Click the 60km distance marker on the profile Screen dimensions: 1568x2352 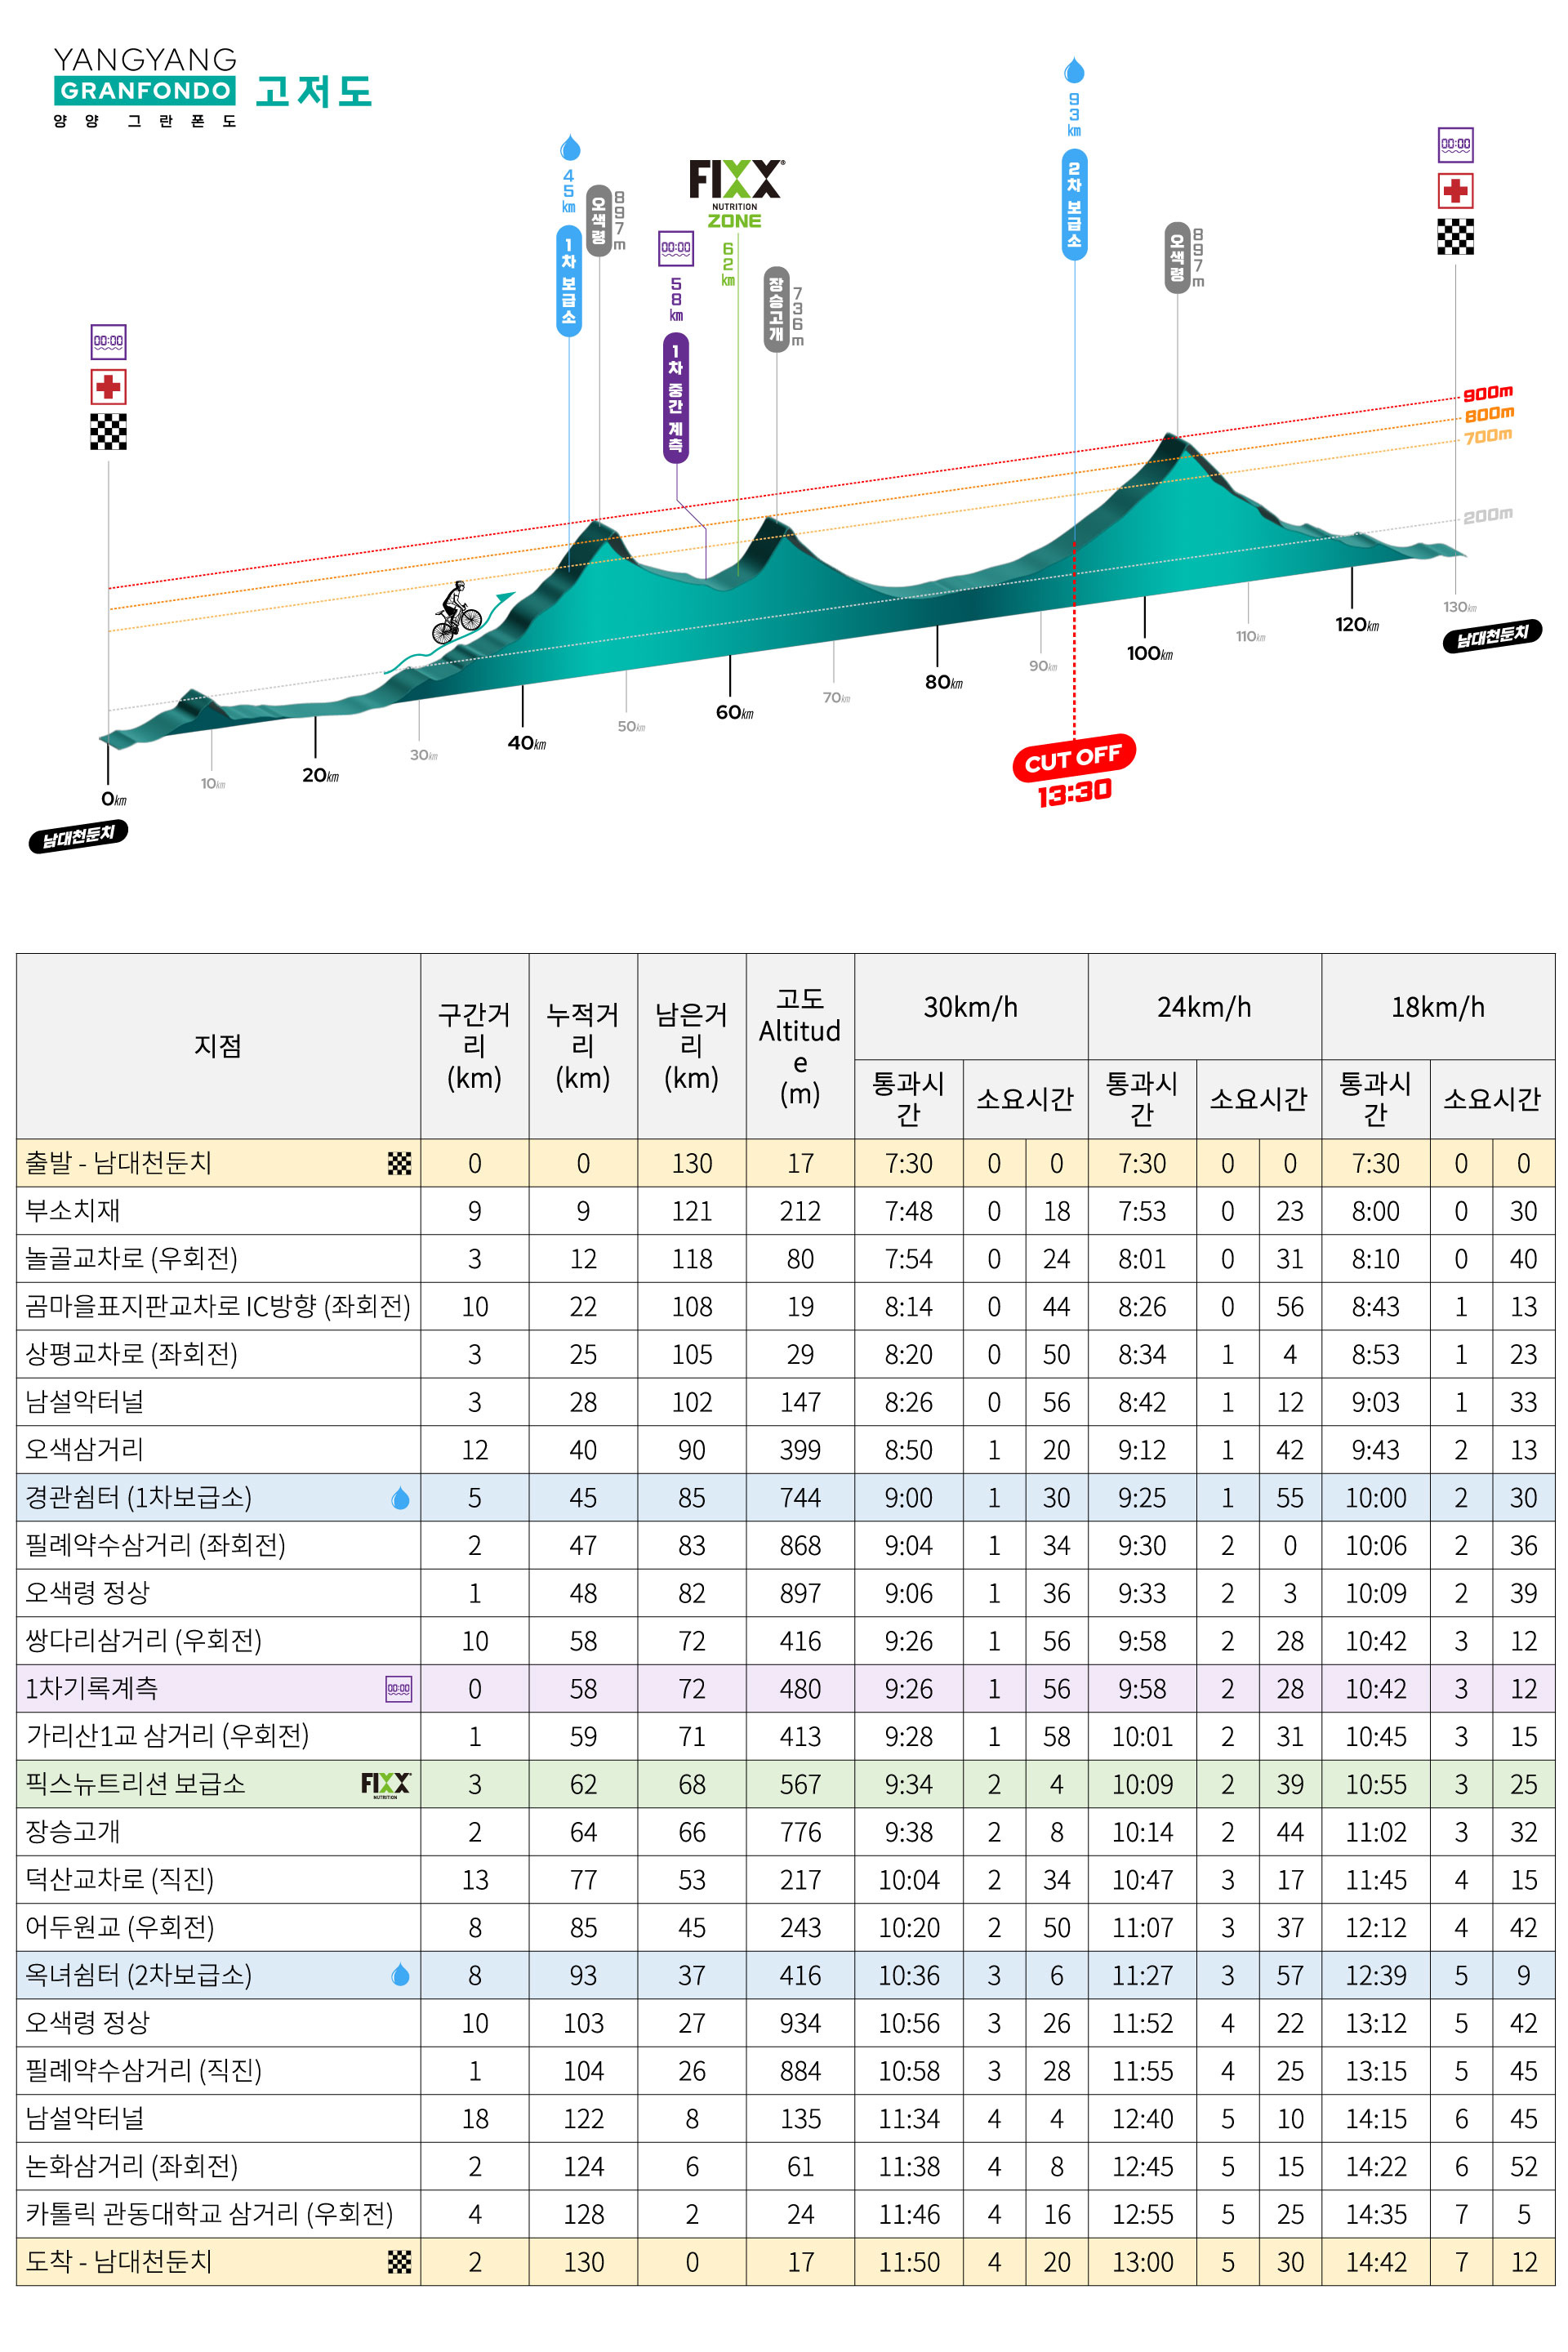point(734,712)
